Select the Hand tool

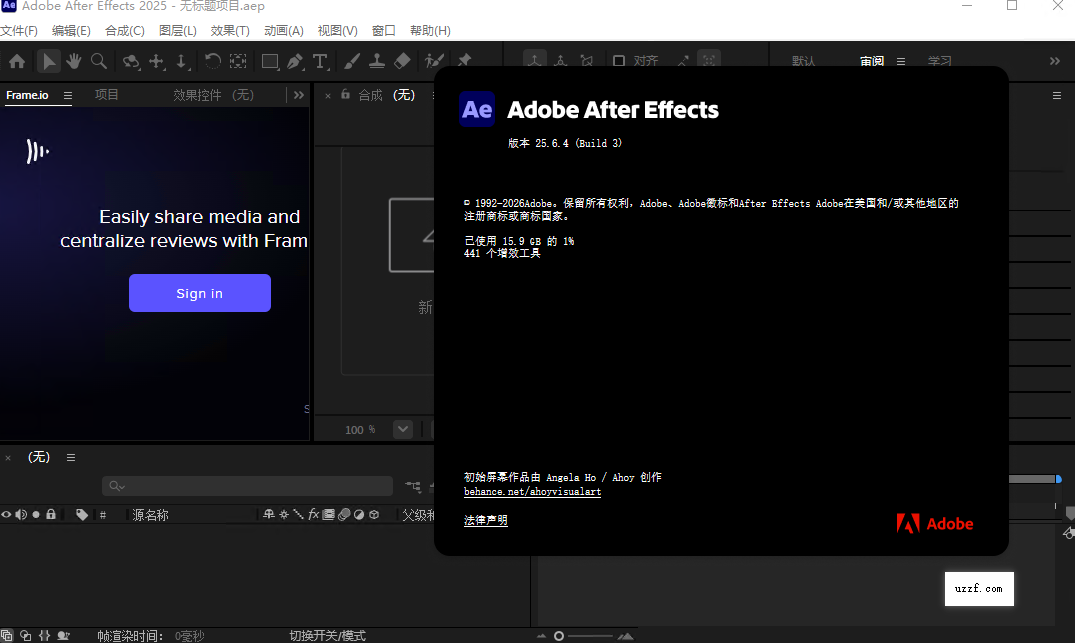point(72,61)
